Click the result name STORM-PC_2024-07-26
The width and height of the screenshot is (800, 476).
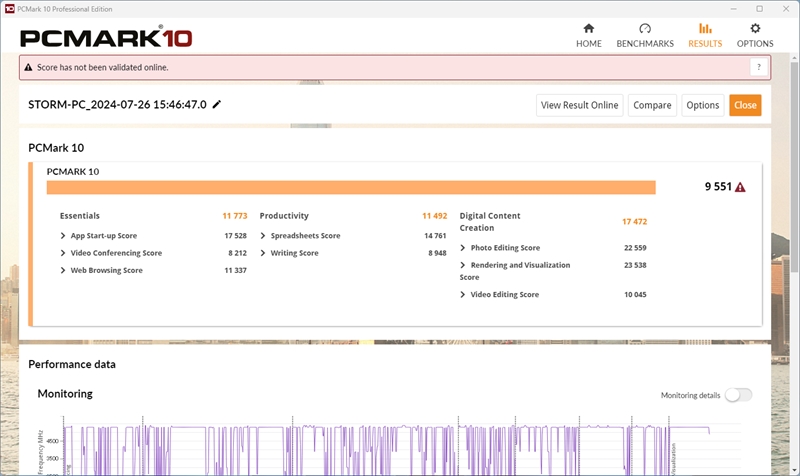click(117, 105)
